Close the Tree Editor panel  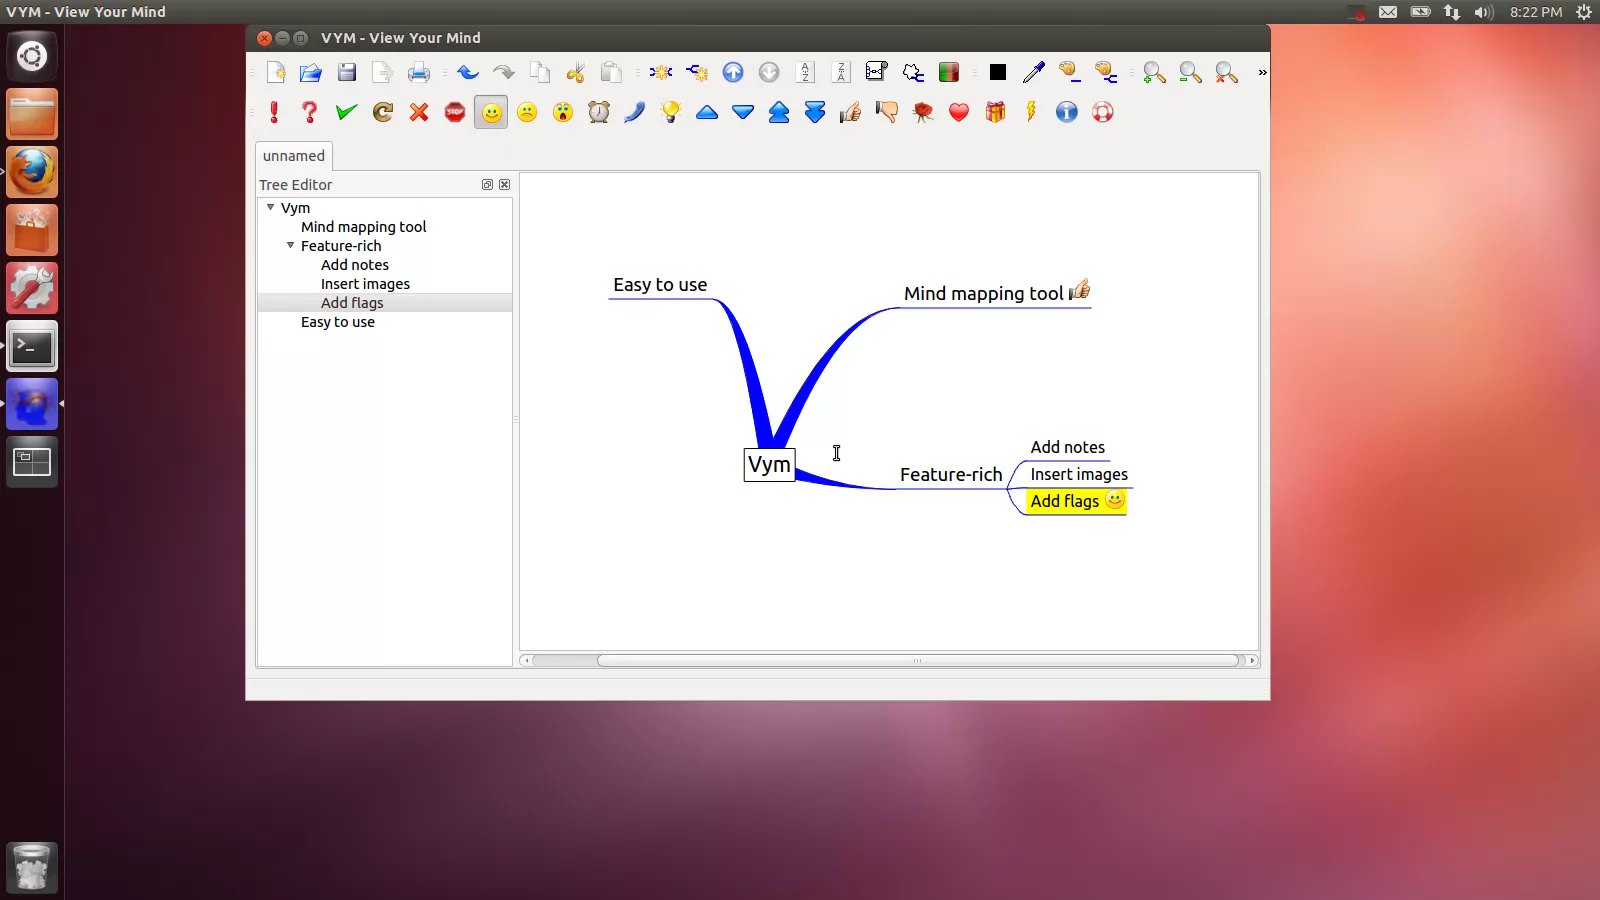[504, 185]
